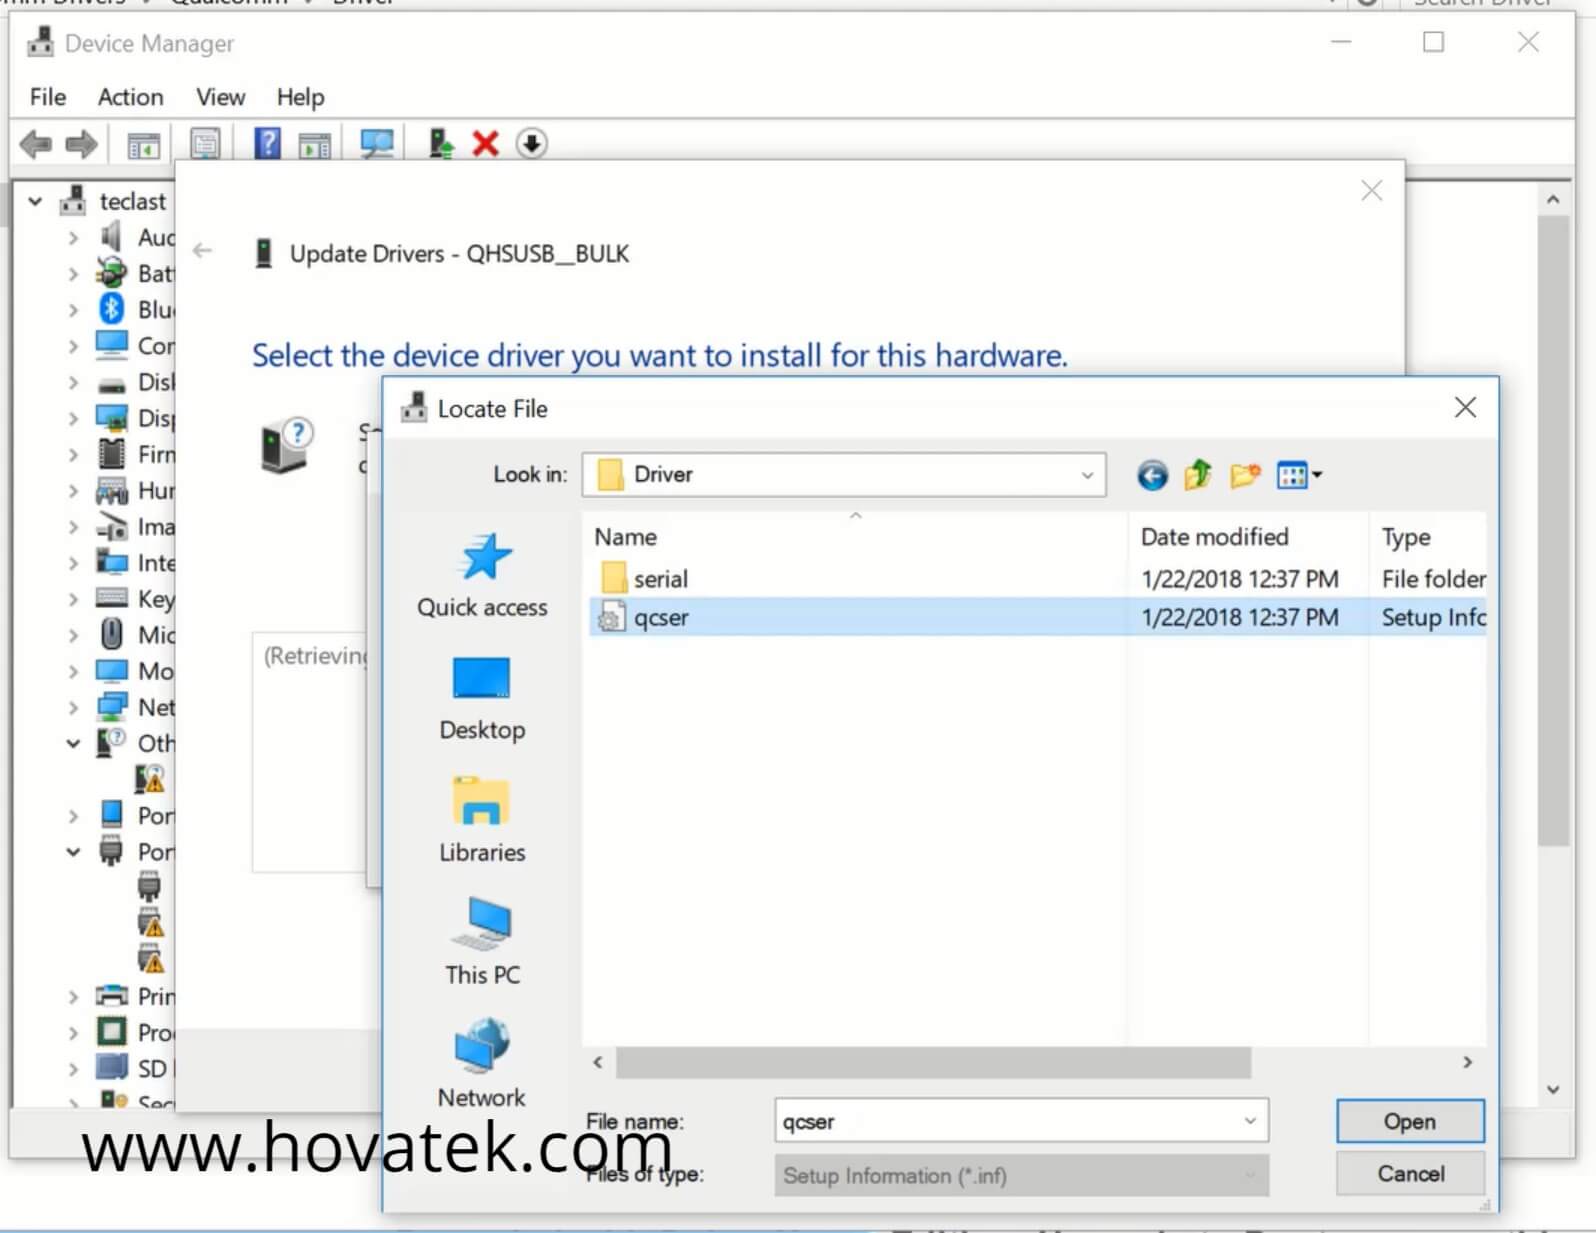Image resolution: width=1596 pixels, height=1233 pixels.
Task: Click the unknown device under Other devices
Action: tap(149, 778)
